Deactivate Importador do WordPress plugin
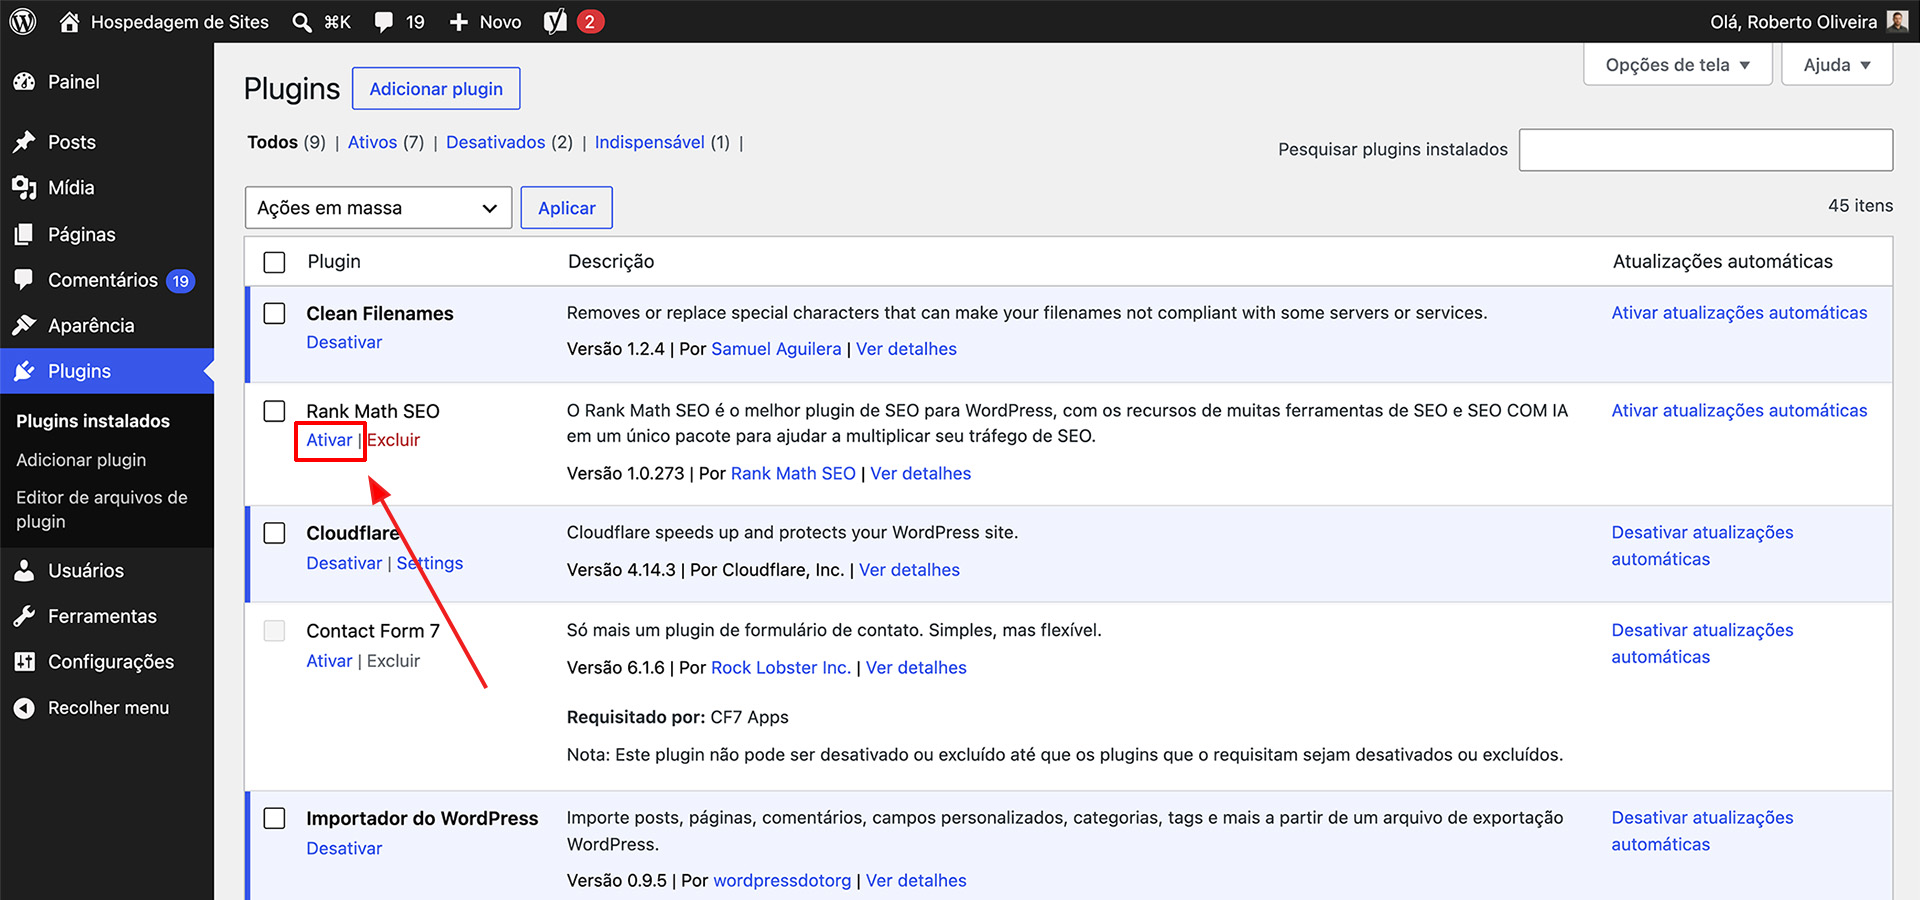1920x900 pixels. point(344,848)
